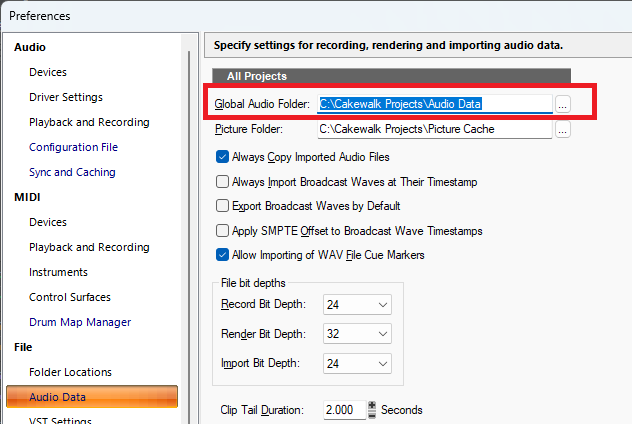Enable Export Broadcast Waves by Default
632x424 pixels.
(x=222, y=206)
